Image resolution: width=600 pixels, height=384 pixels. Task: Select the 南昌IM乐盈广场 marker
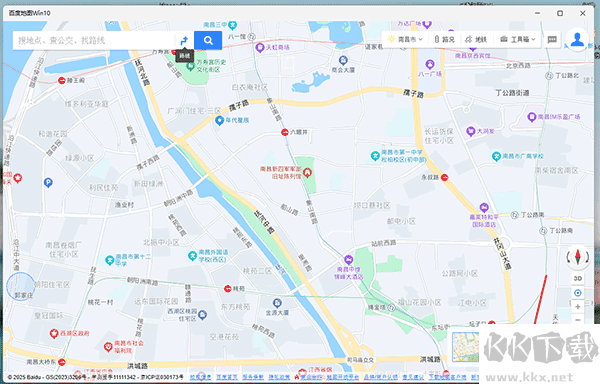532,117
